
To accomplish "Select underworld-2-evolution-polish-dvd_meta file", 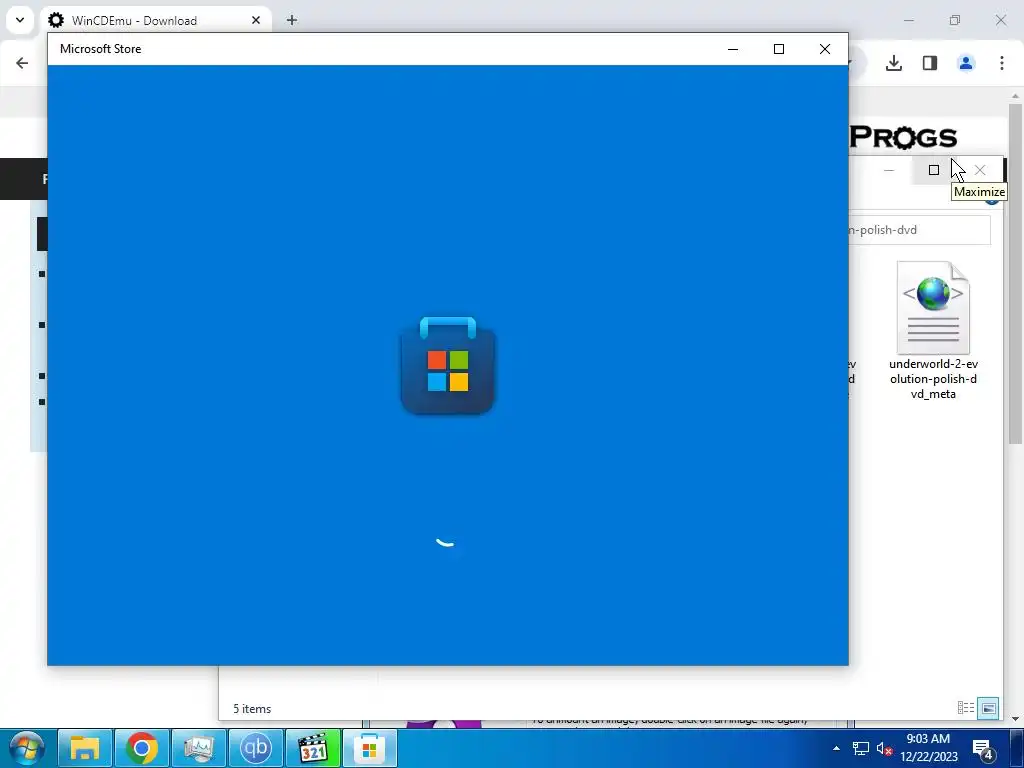I will point(933,330).
